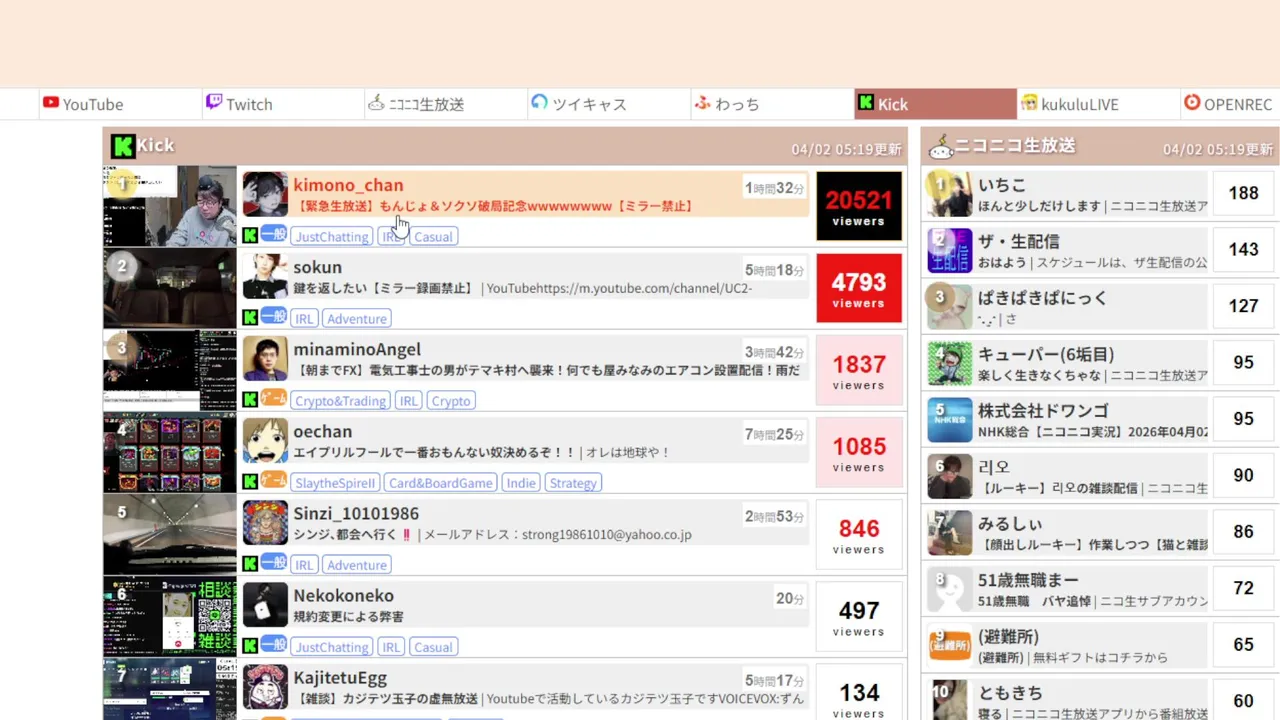Image resolution: width=1280 pixels, height=720 pixels.
Task: Click Crypto&Trading tag
Action: pos(340,401)
